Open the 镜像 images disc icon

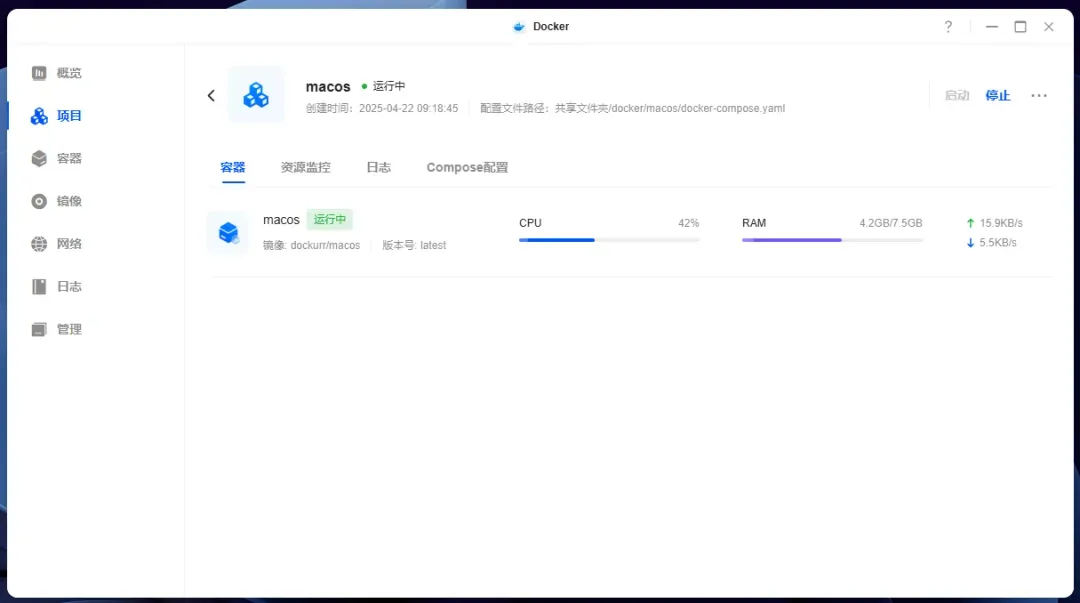39,201
